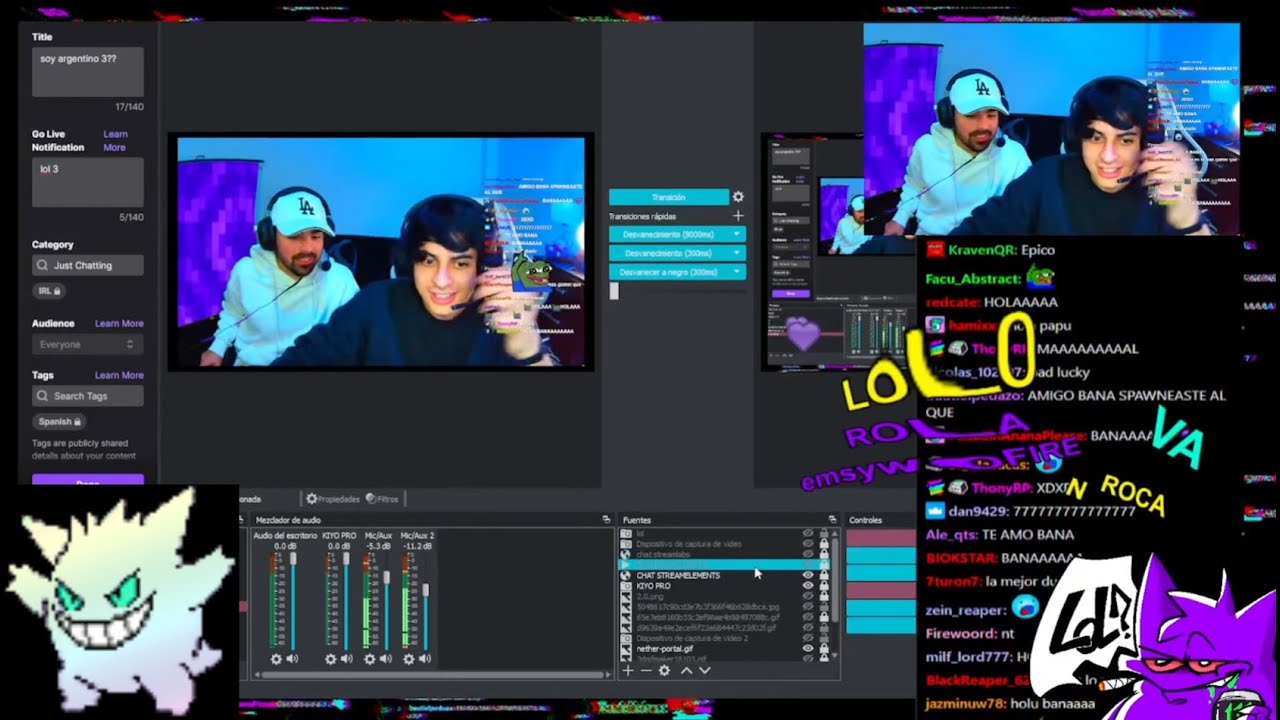1280x720 pixels.
Task: Open KIYO PRO audio settings gear
Action: [331, 659]
